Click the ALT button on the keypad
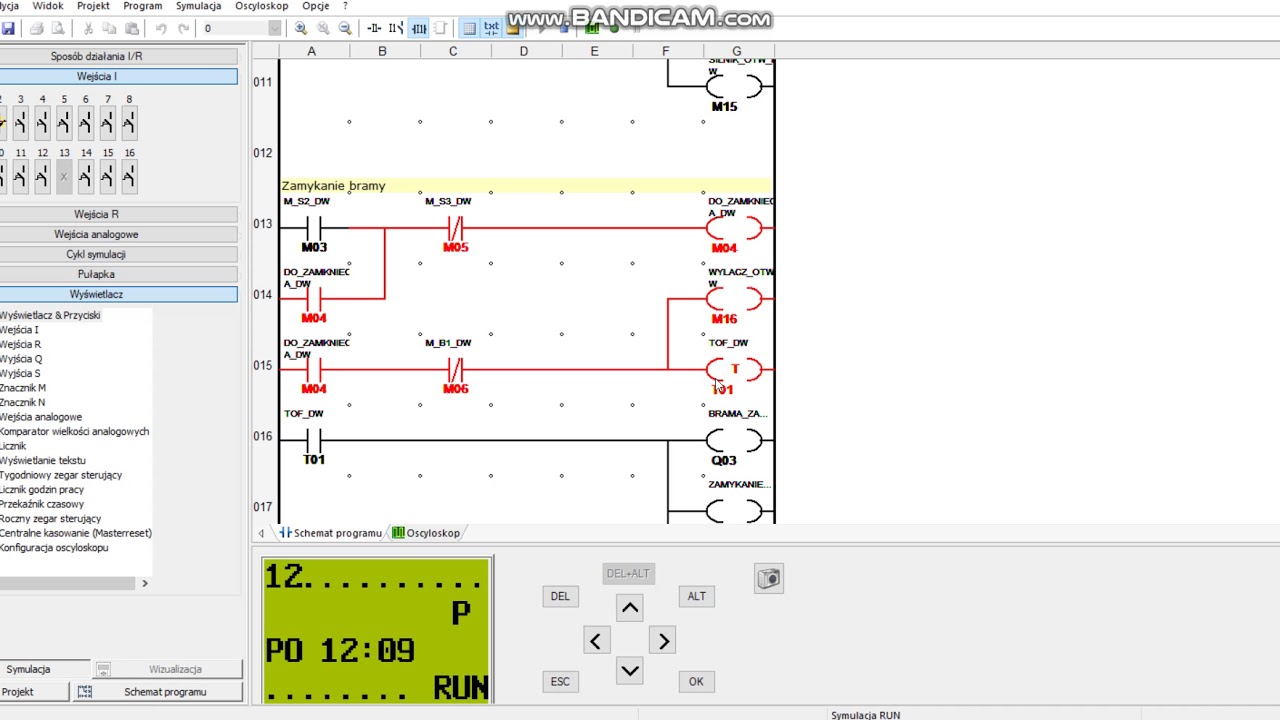Screen dimensions: 1280x720 click(x=696, y=596)
